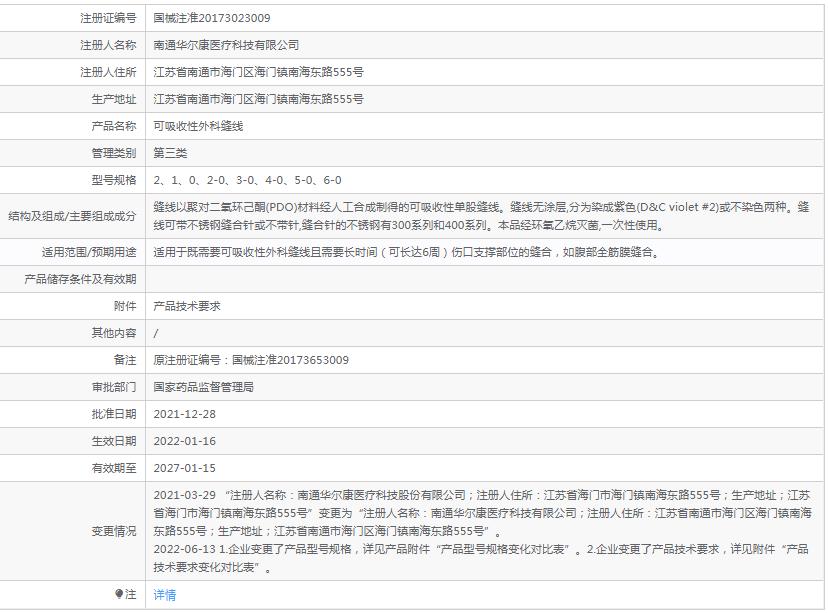The width and height of the screenshot is (828, 613).
Task: Select the 产品名称 label
Action: pyautogui.click(x=114, y=126)
